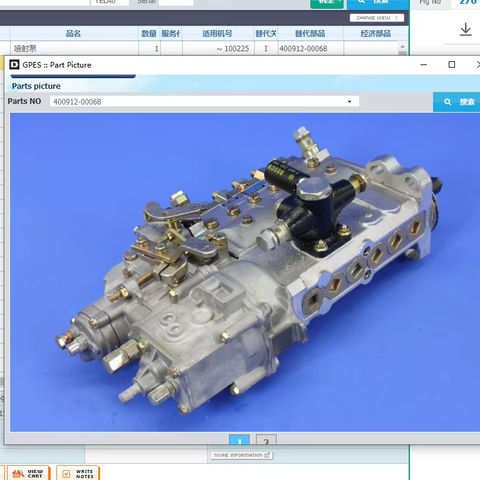480x480 pixels.
Task: Click the top blue search button
Action: (378, 3)
